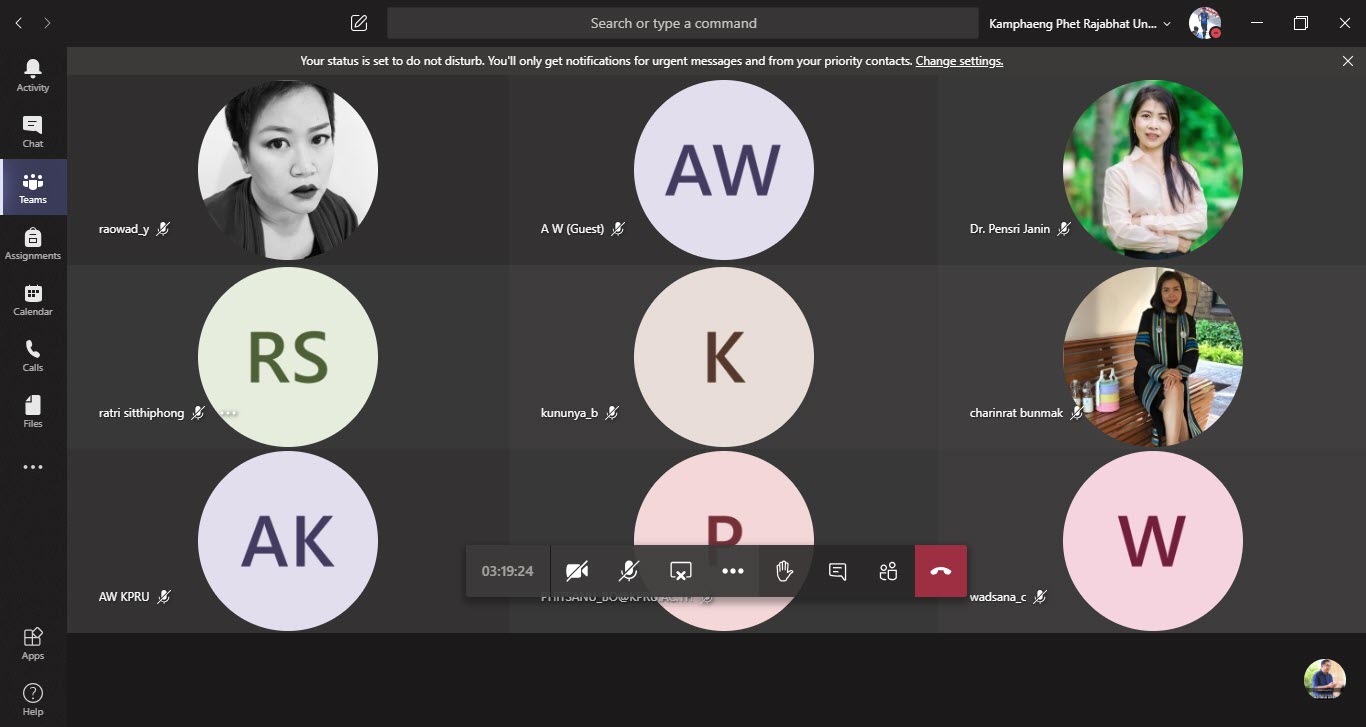Expand Kamphaeng Phet Rajabhat organization dropdown
Image resolution: width=1366 pixels, height=727 pixels.
click(x=1079, y=23)
